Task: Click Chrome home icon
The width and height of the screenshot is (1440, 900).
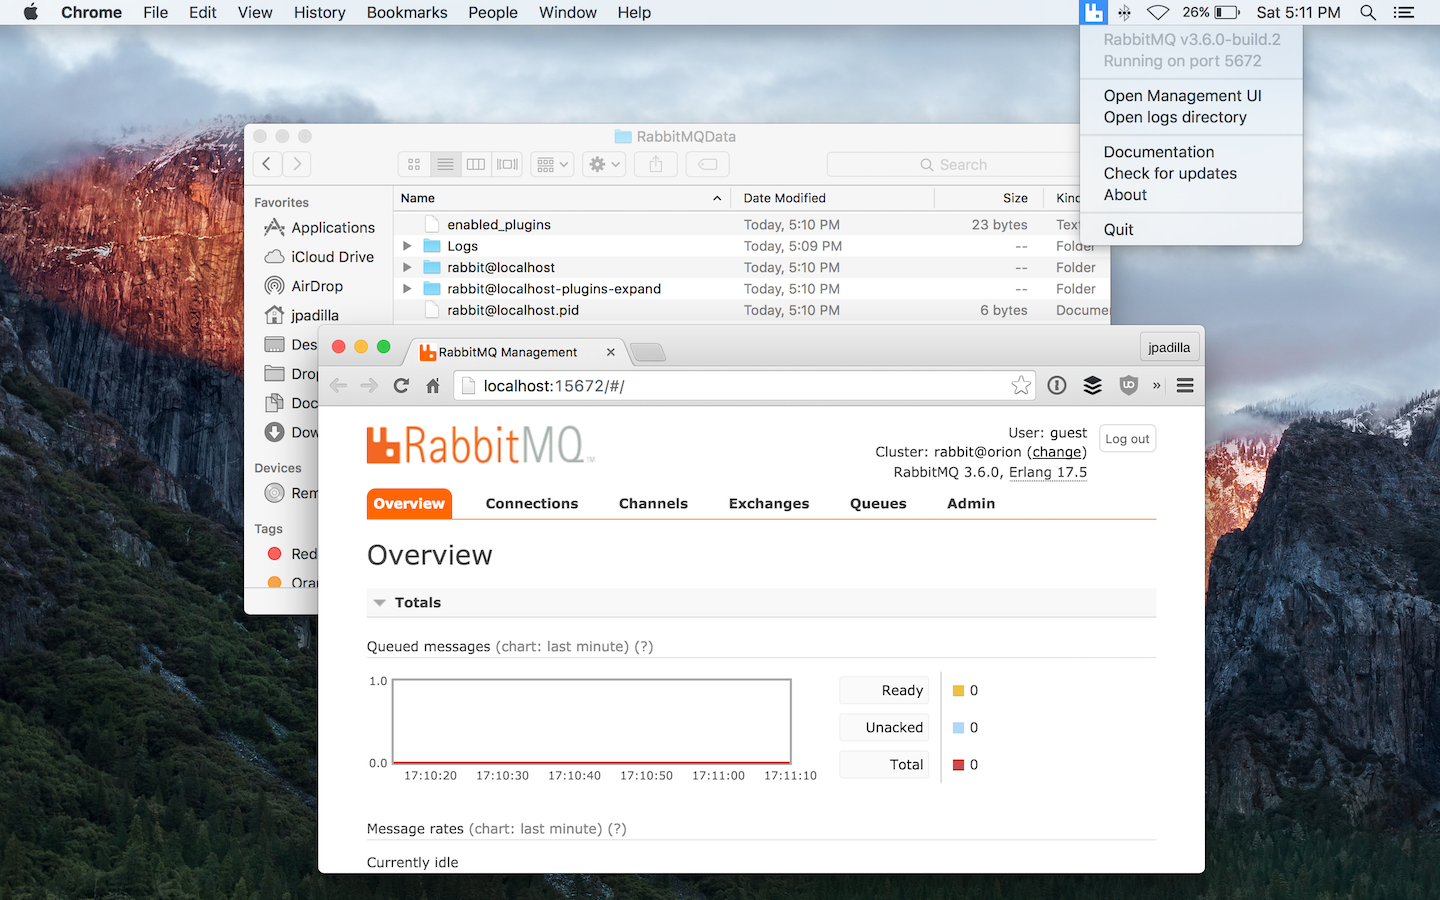Action: click(x=433, y=386)
